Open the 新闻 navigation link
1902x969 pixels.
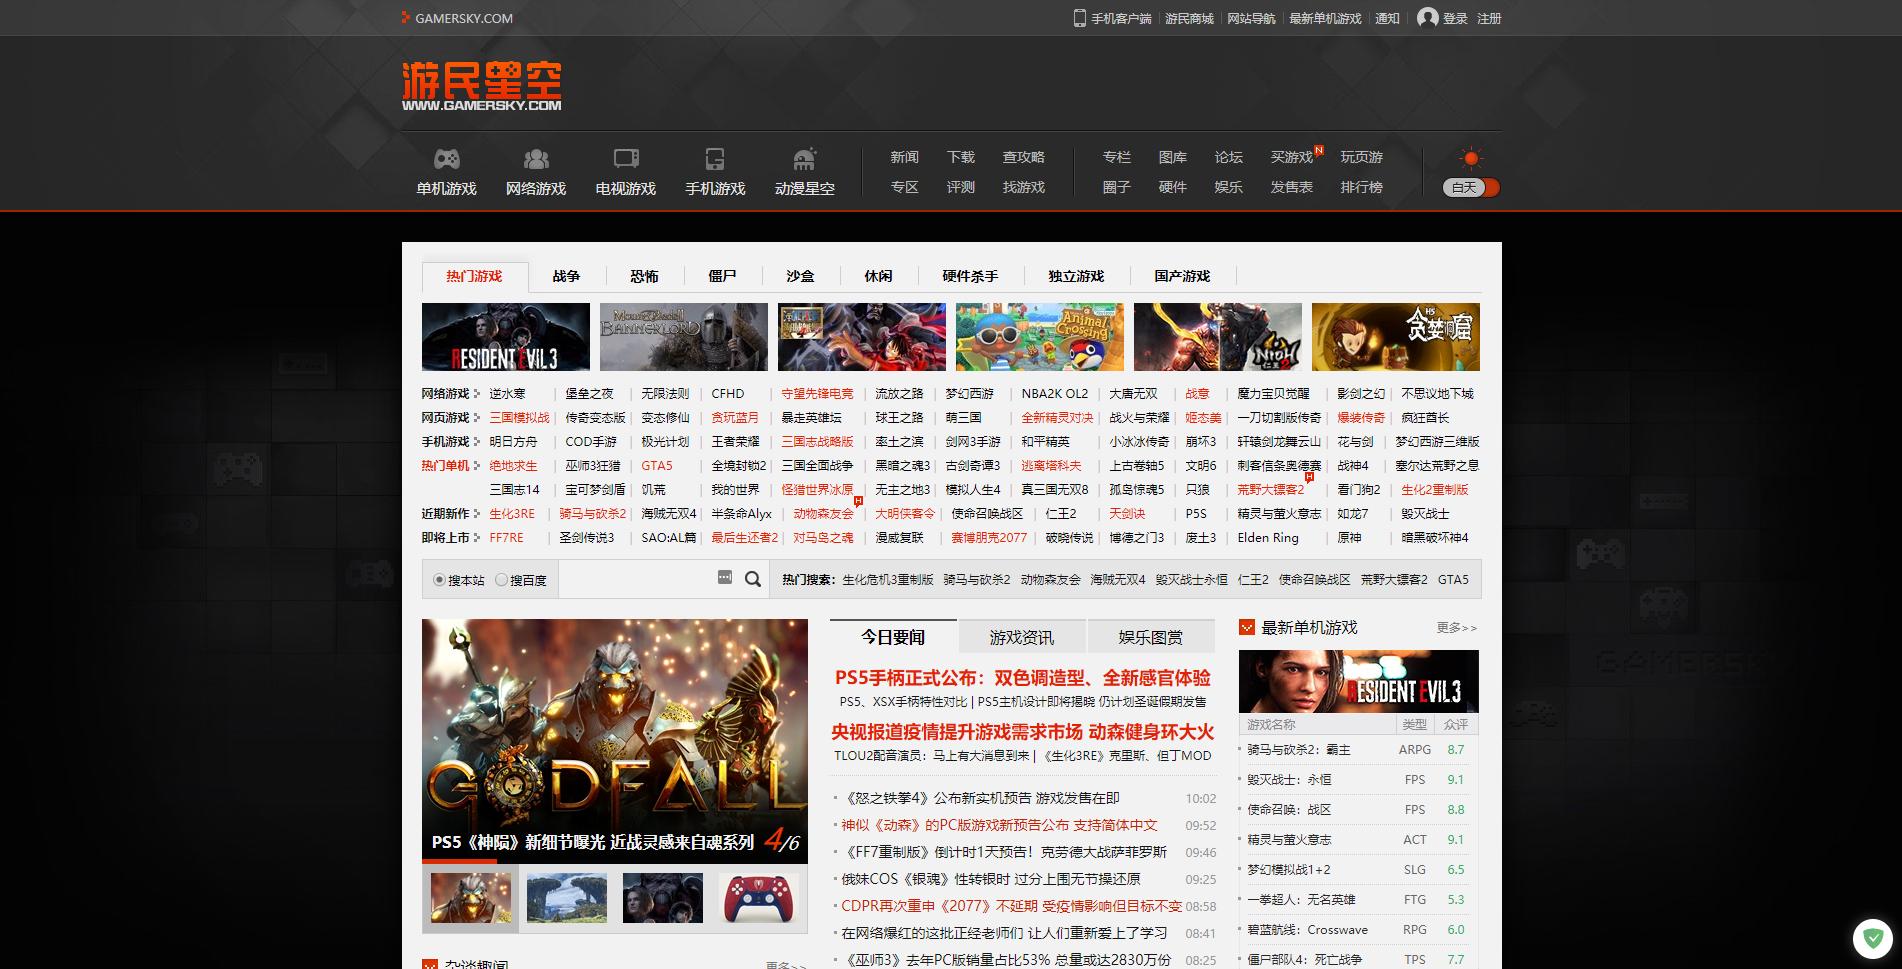click(x=904, y=157)
